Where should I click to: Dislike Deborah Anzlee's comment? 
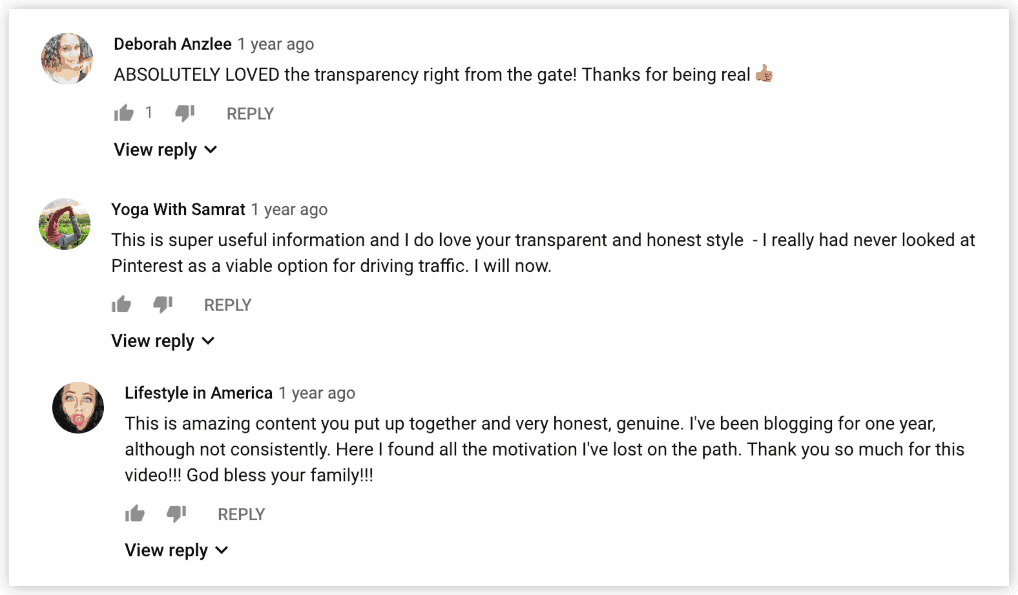click(184, 112)
